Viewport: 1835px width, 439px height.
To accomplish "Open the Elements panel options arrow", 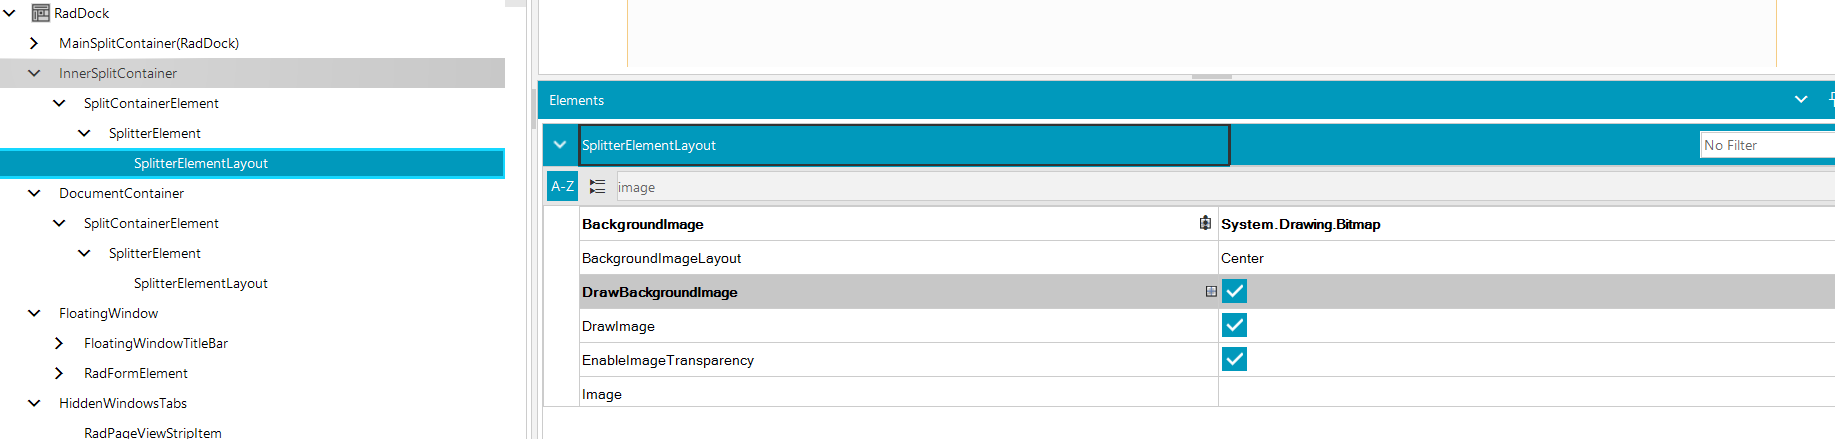I will pos(1800,100).
